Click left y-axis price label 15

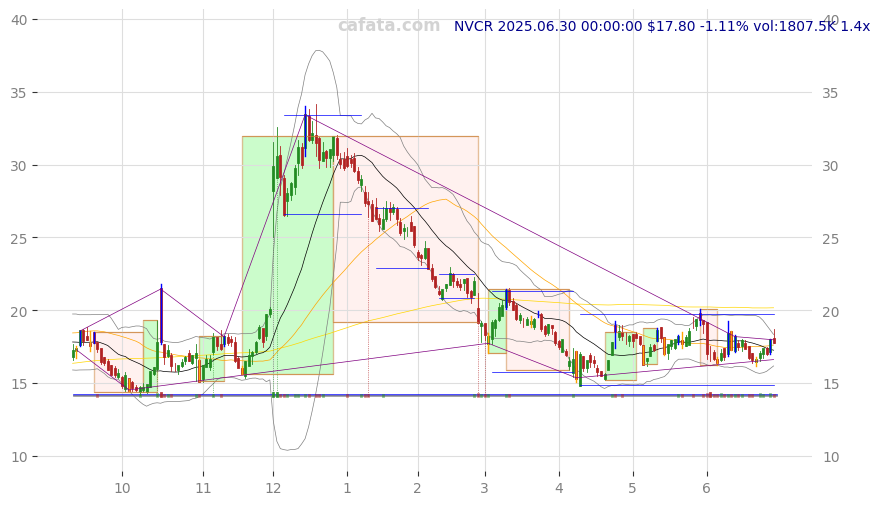point(19,384)
